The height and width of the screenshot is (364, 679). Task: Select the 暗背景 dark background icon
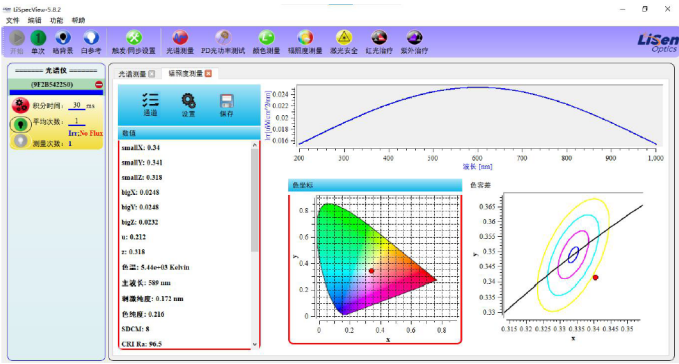tap(63, 38)
